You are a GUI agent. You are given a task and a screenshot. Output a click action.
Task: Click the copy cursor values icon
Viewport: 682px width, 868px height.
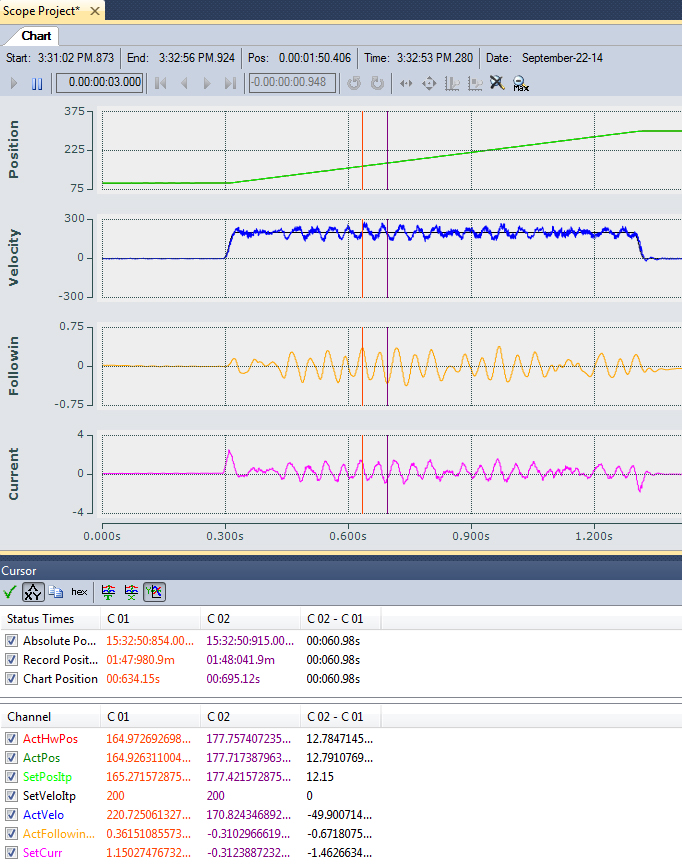55,592
